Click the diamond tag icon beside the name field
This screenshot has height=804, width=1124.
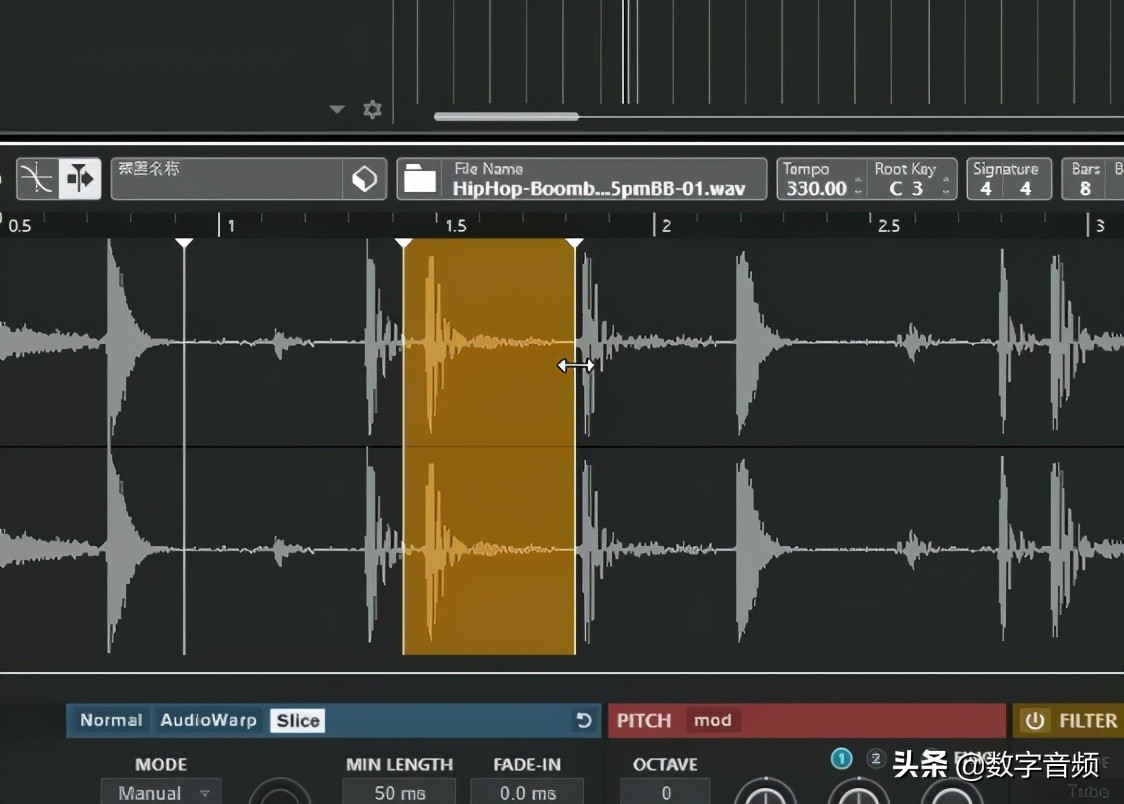[364, 178]
